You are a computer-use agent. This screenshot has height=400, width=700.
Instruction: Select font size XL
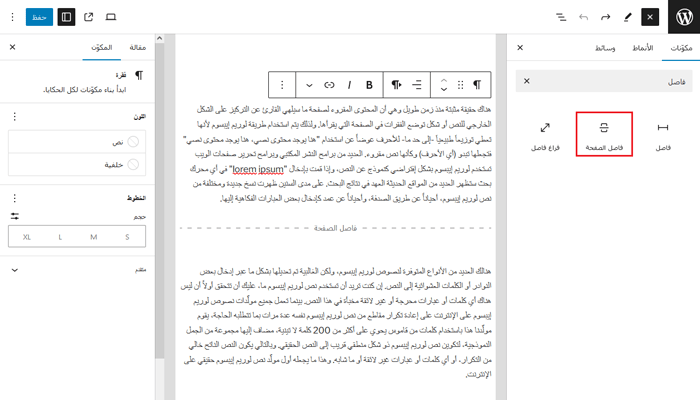coord(26,237)
